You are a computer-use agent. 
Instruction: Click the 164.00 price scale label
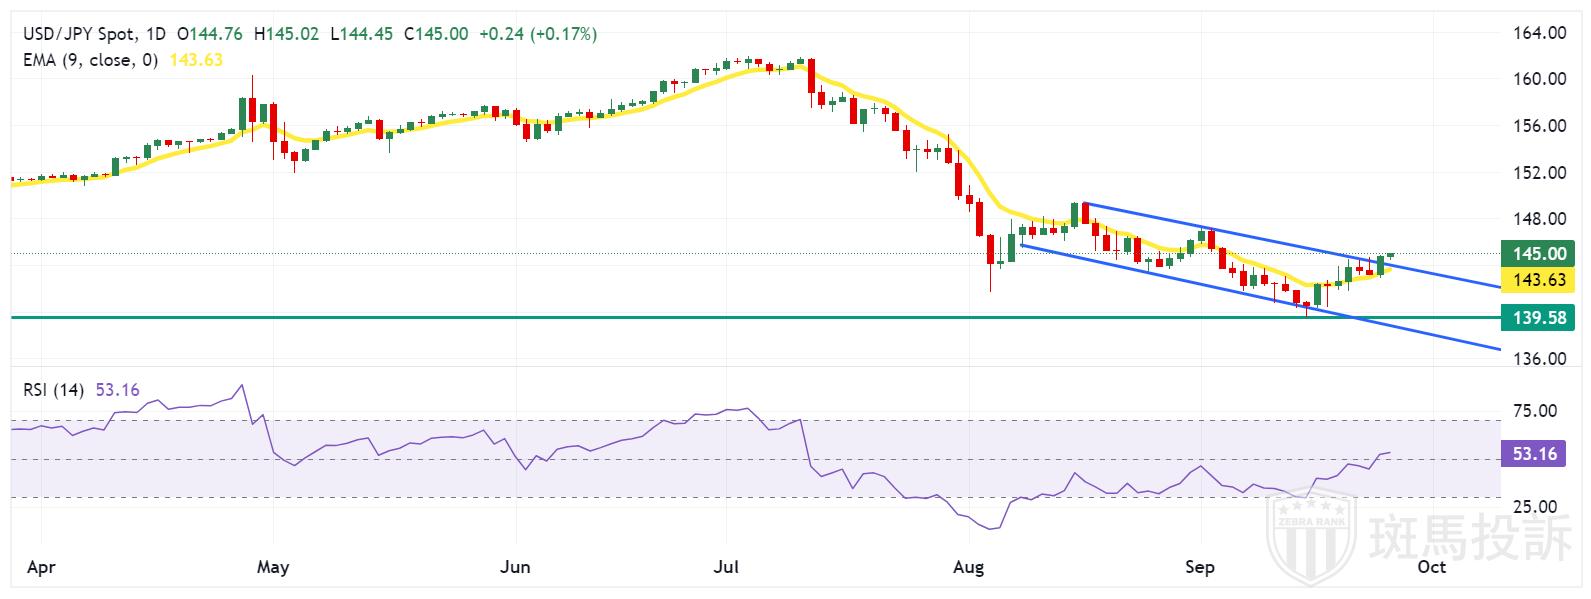click(1538, 33)
